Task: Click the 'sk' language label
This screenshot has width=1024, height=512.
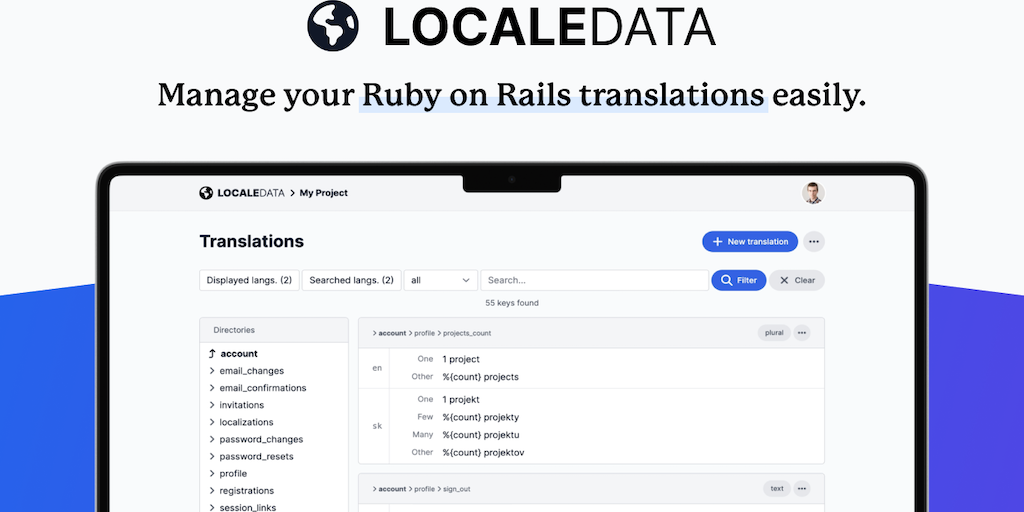Action: tap(377, 426)
